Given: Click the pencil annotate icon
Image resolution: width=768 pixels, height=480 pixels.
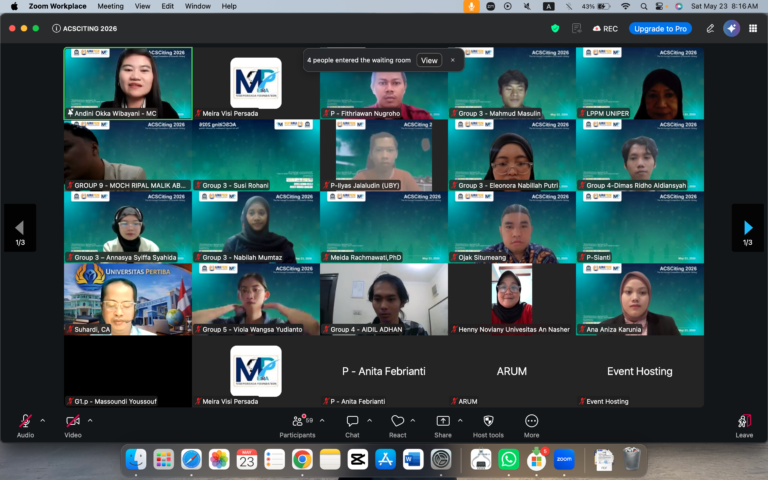Looking at the screenshot, I should click(710, 28).
